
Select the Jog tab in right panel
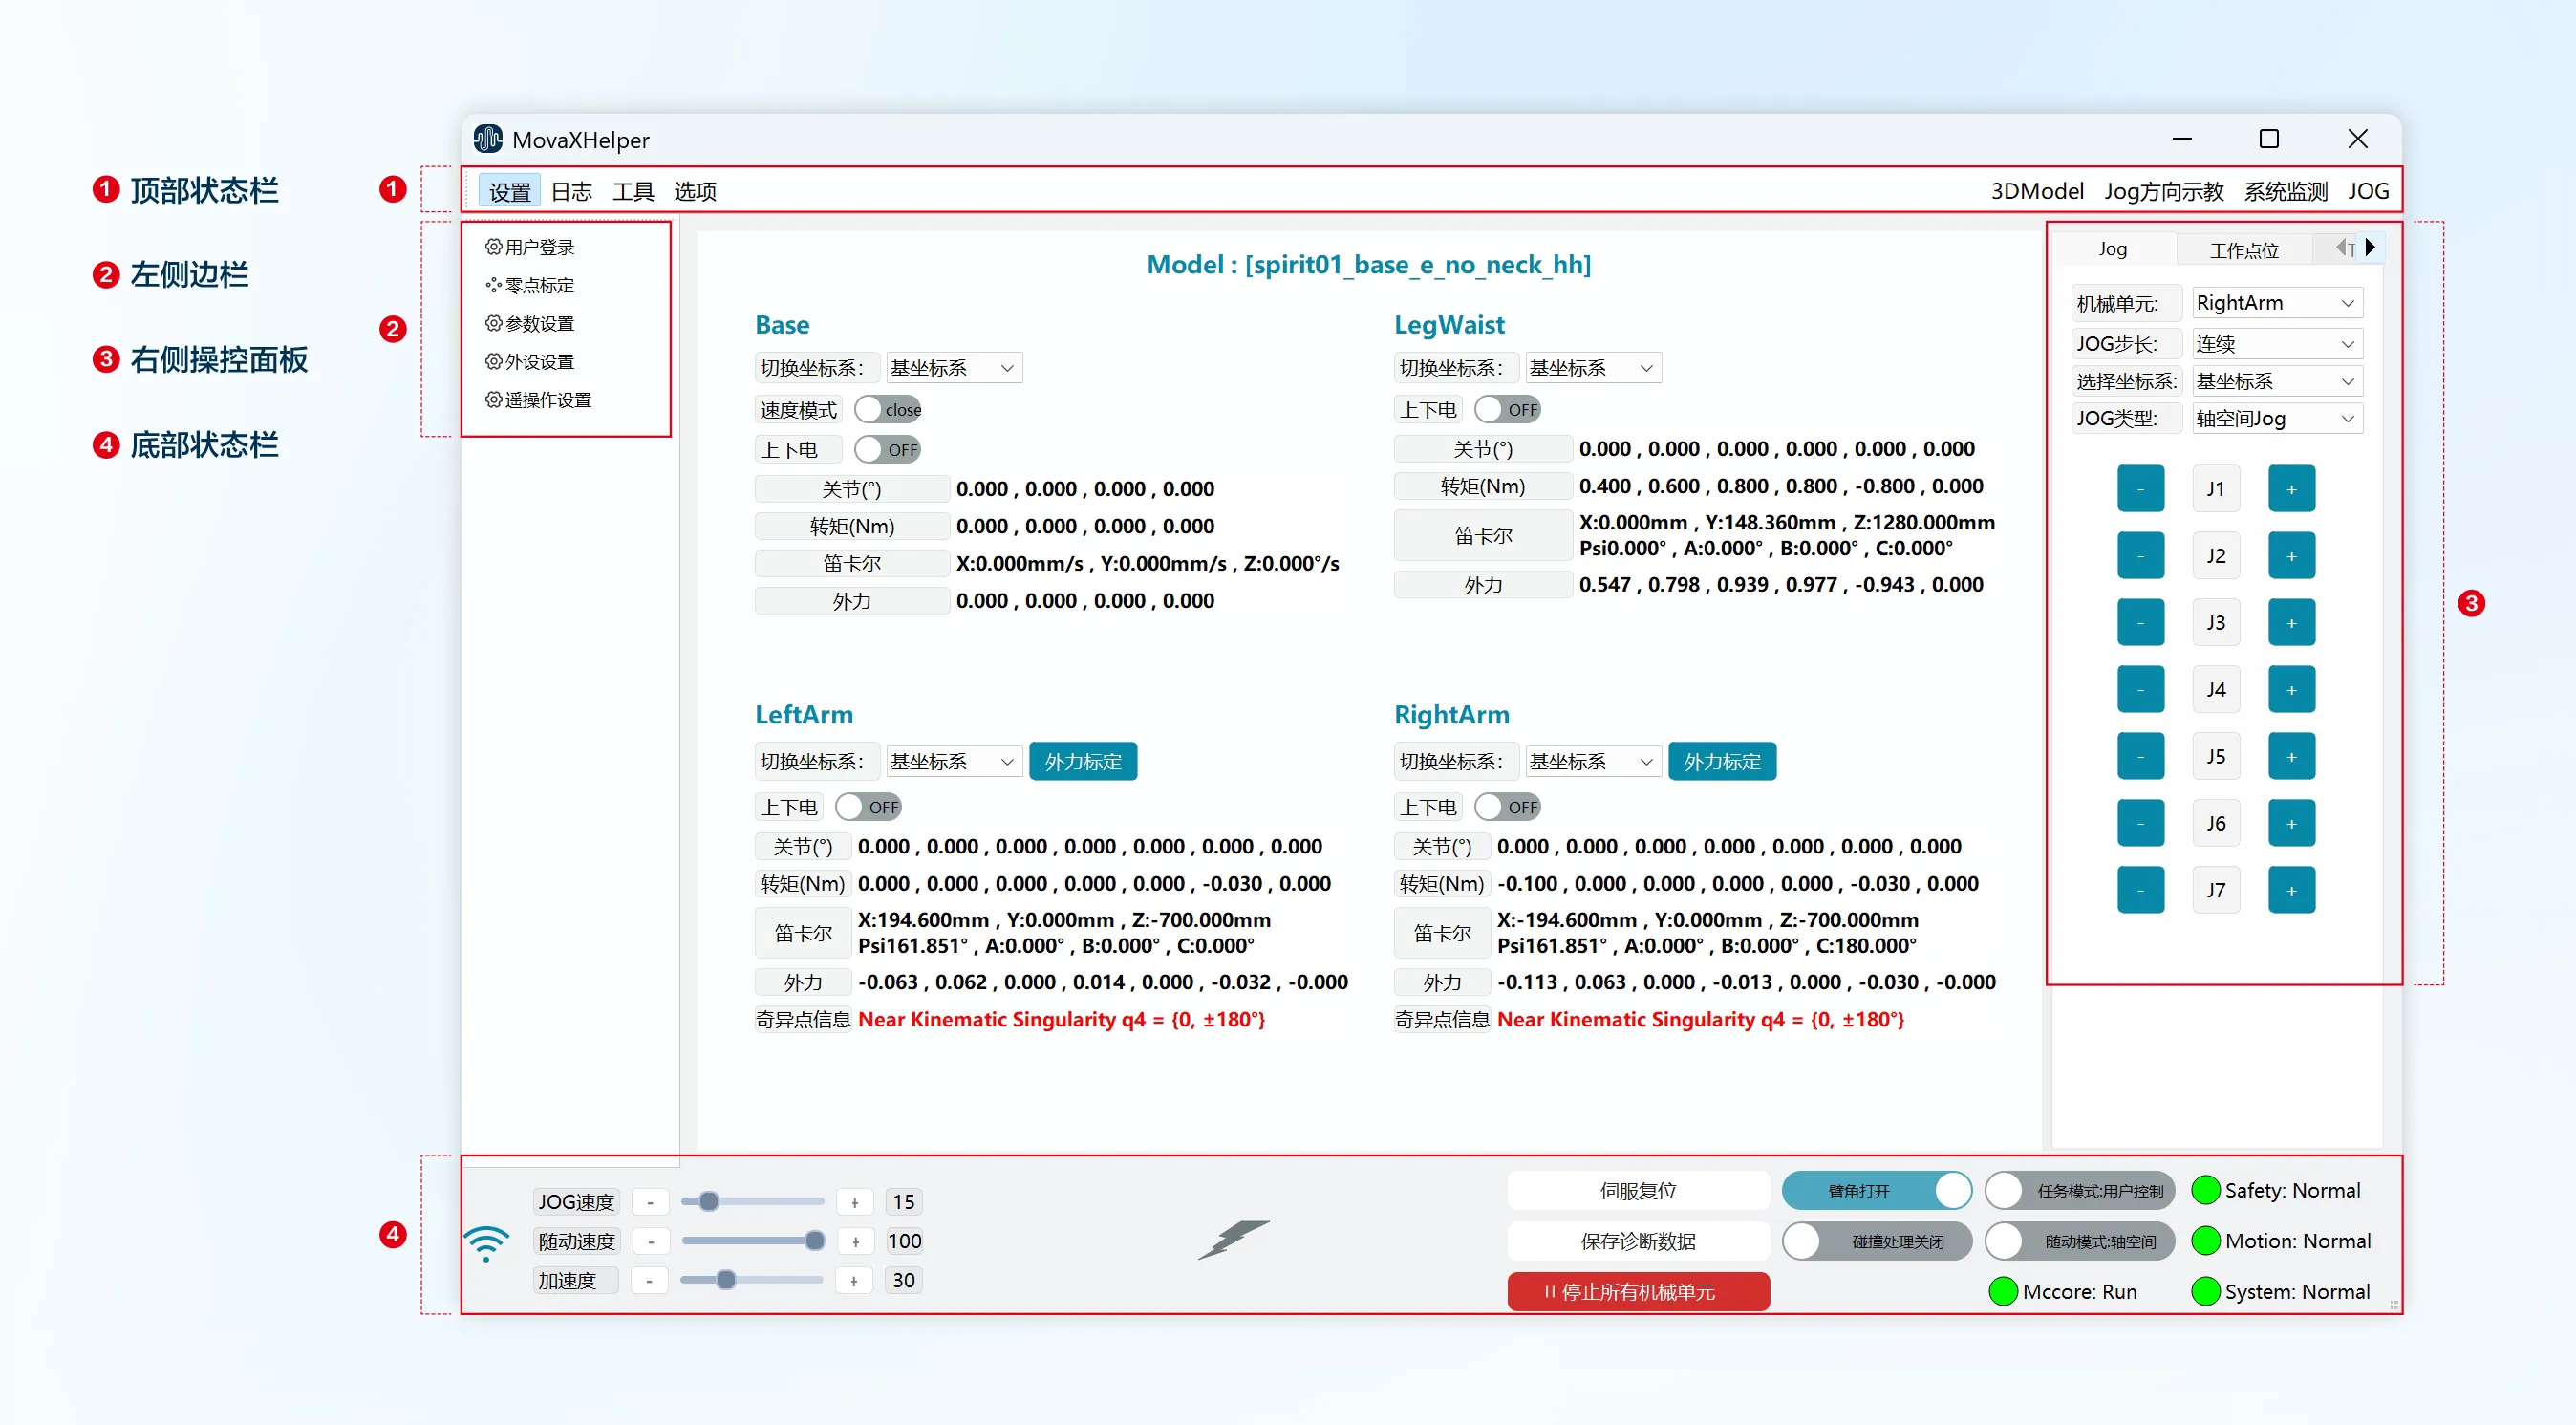2113,249
